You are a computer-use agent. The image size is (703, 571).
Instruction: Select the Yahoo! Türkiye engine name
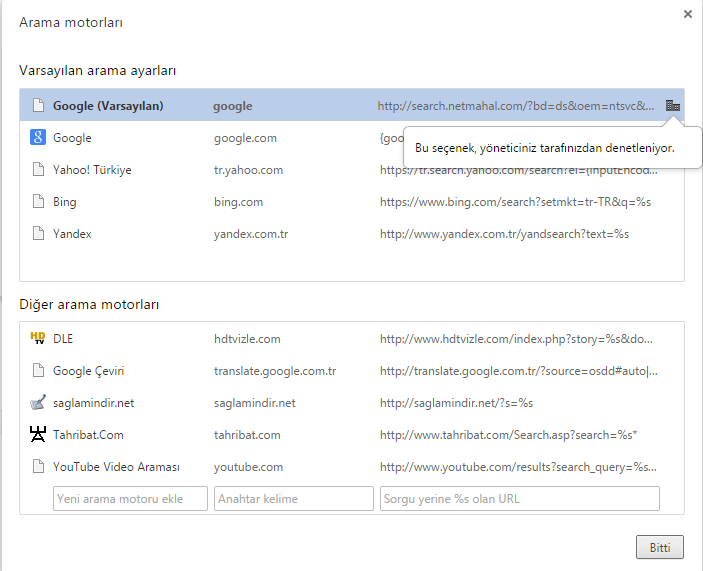[x=92, y=170]
